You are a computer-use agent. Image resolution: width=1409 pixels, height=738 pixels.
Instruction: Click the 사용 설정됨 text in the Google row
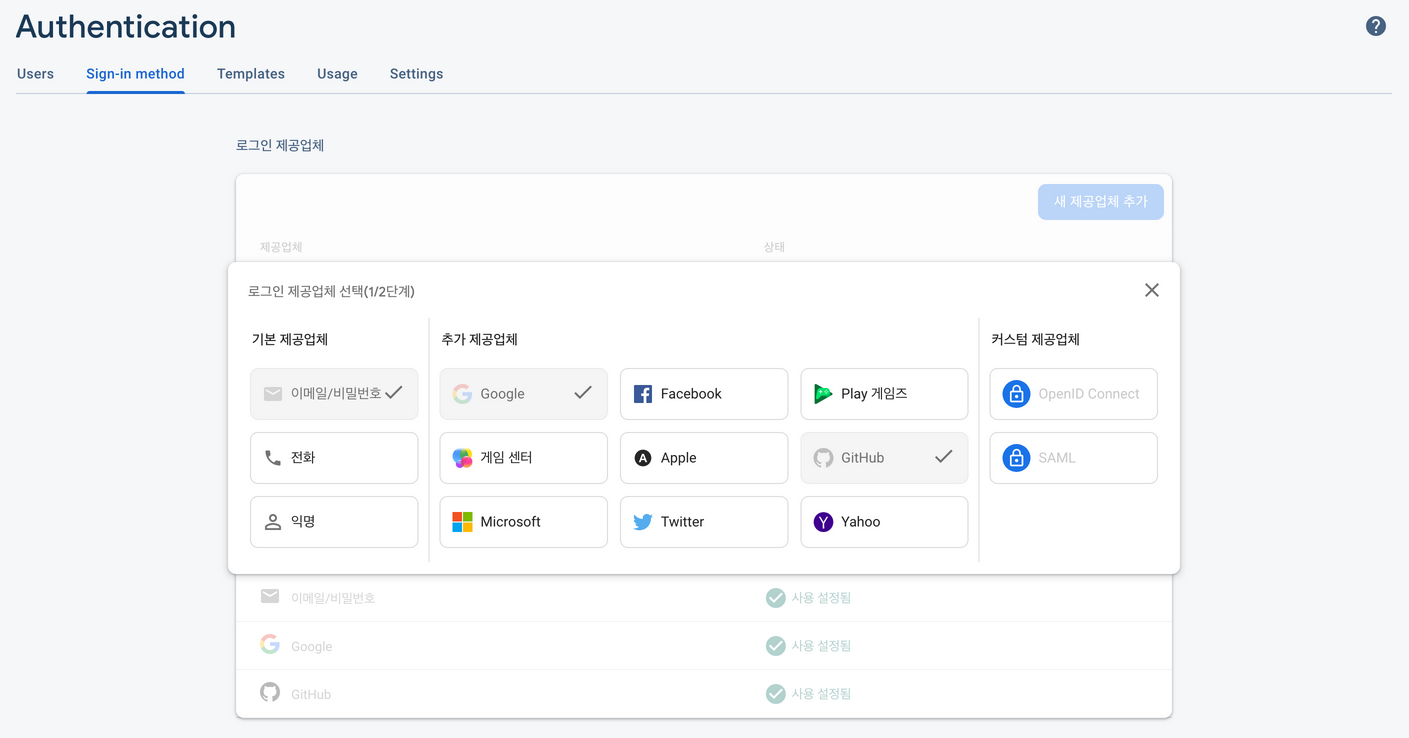(821, 646)
